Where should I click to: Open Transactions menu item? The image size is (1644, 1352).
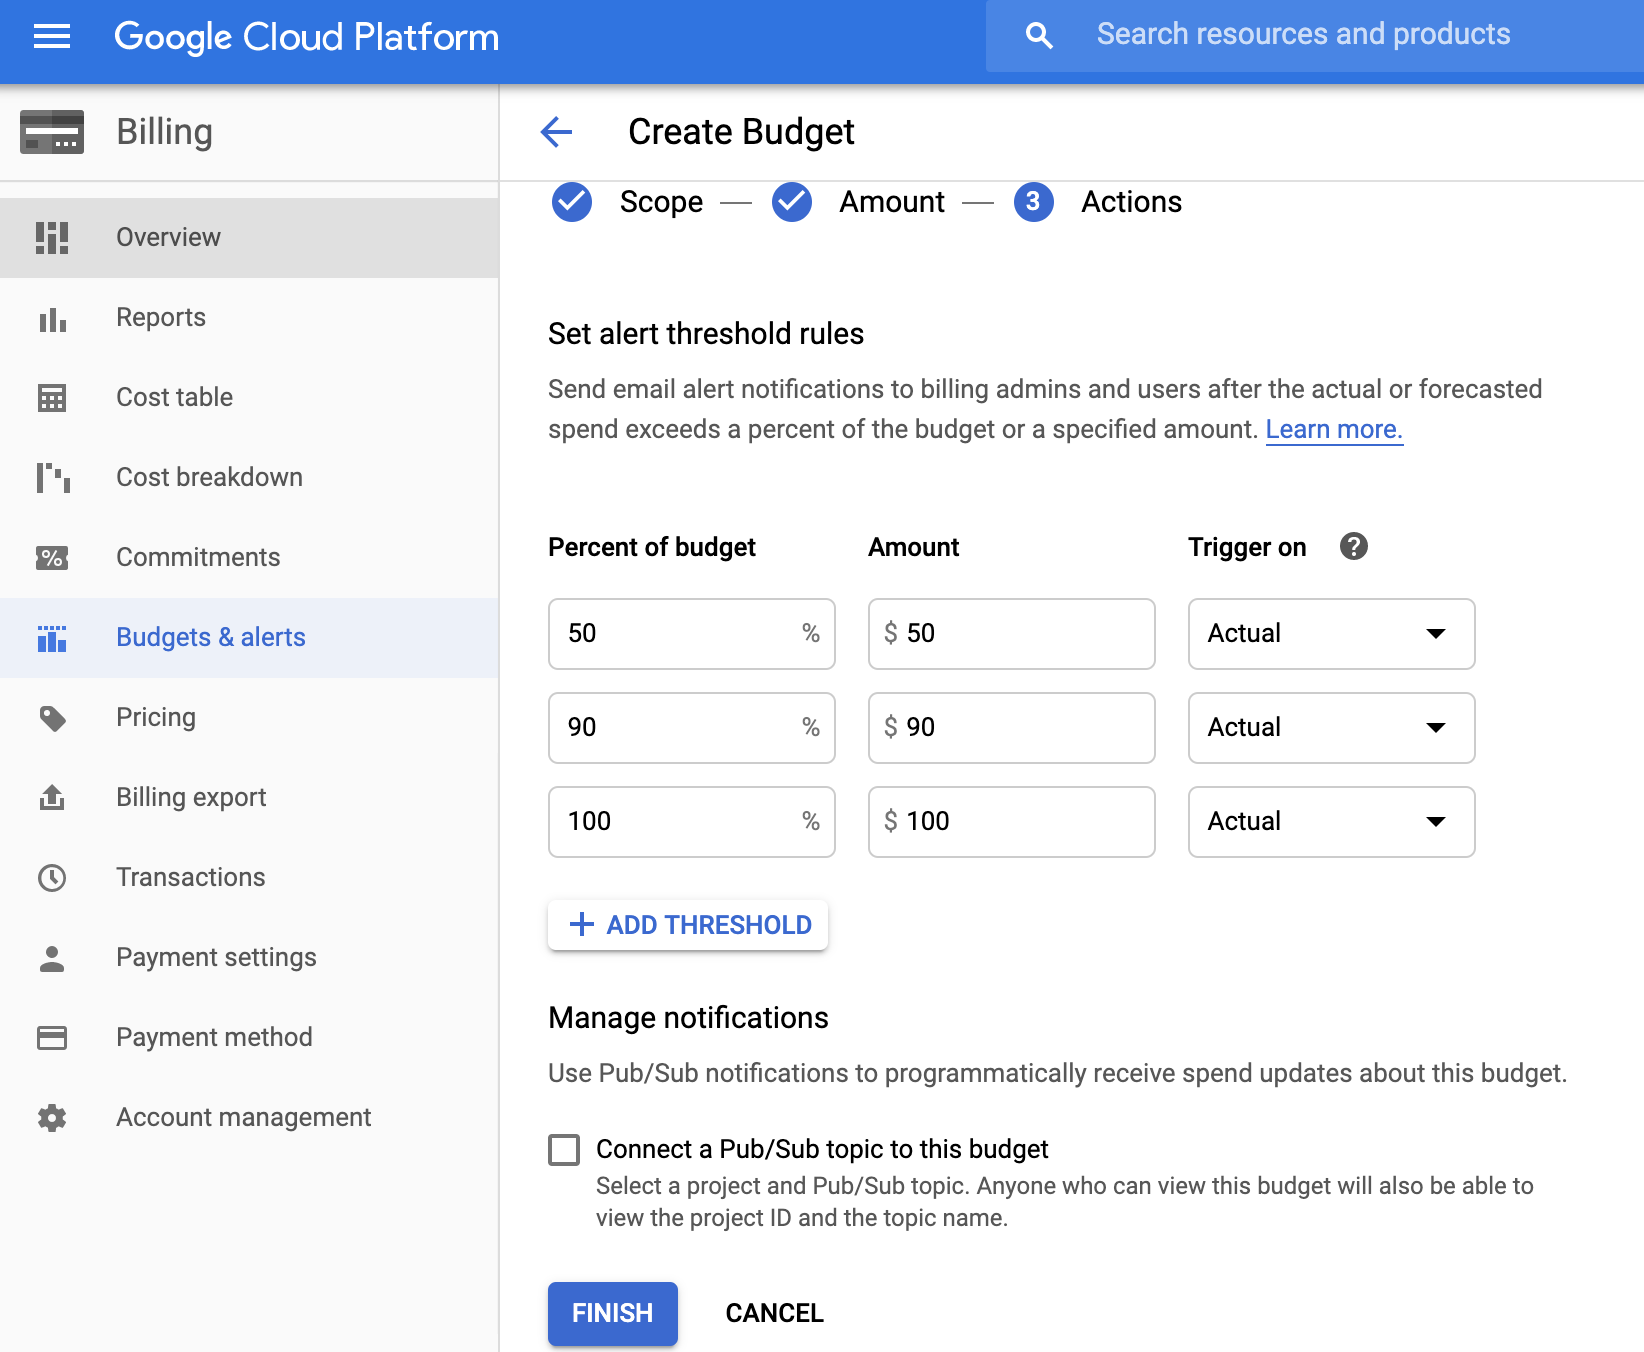[250, 878]
